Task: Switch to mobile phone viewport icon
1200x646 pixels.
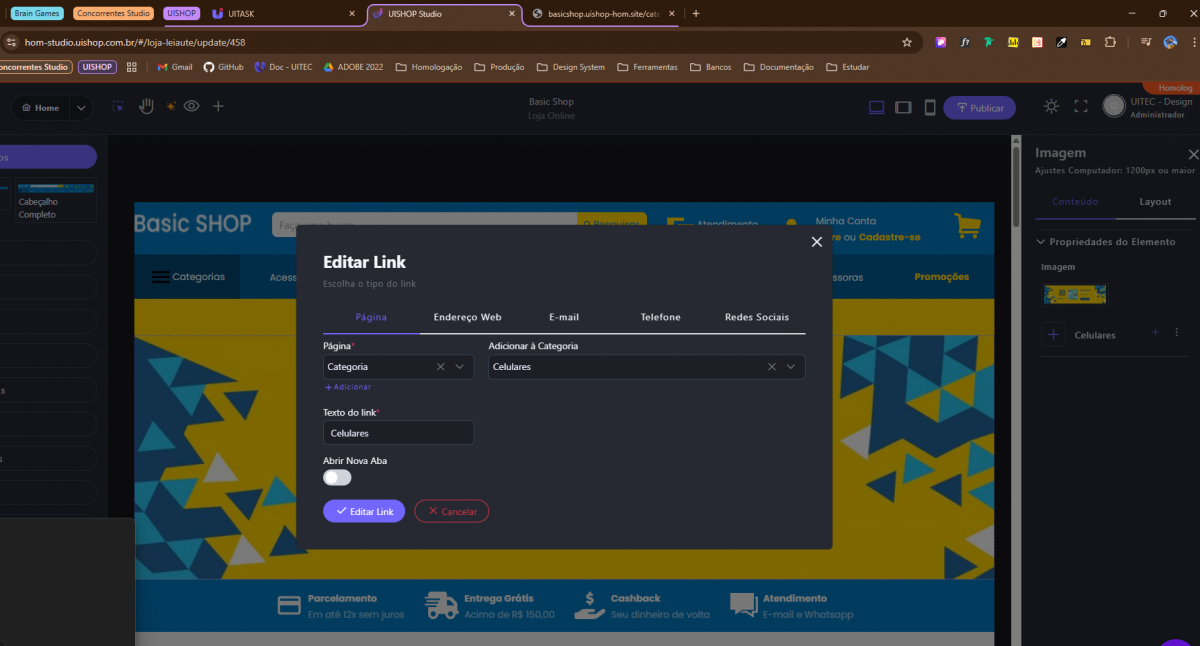Action: pos(929,107)
